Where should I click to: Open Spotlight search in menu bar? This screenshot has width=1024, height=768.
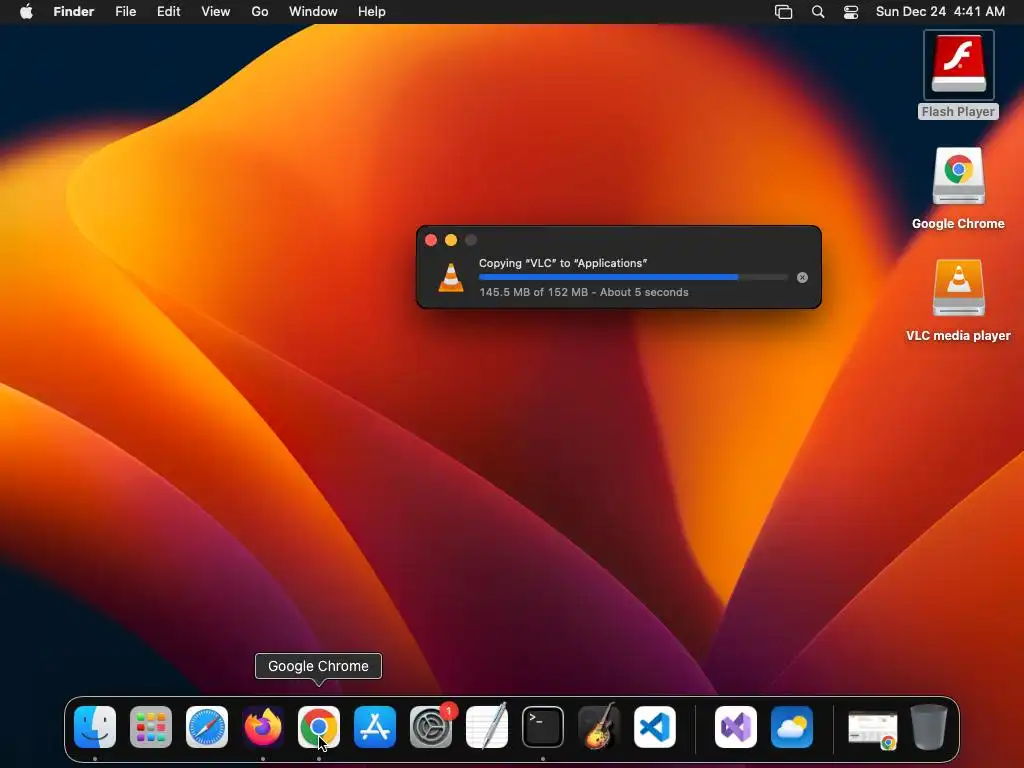[818, 12]
